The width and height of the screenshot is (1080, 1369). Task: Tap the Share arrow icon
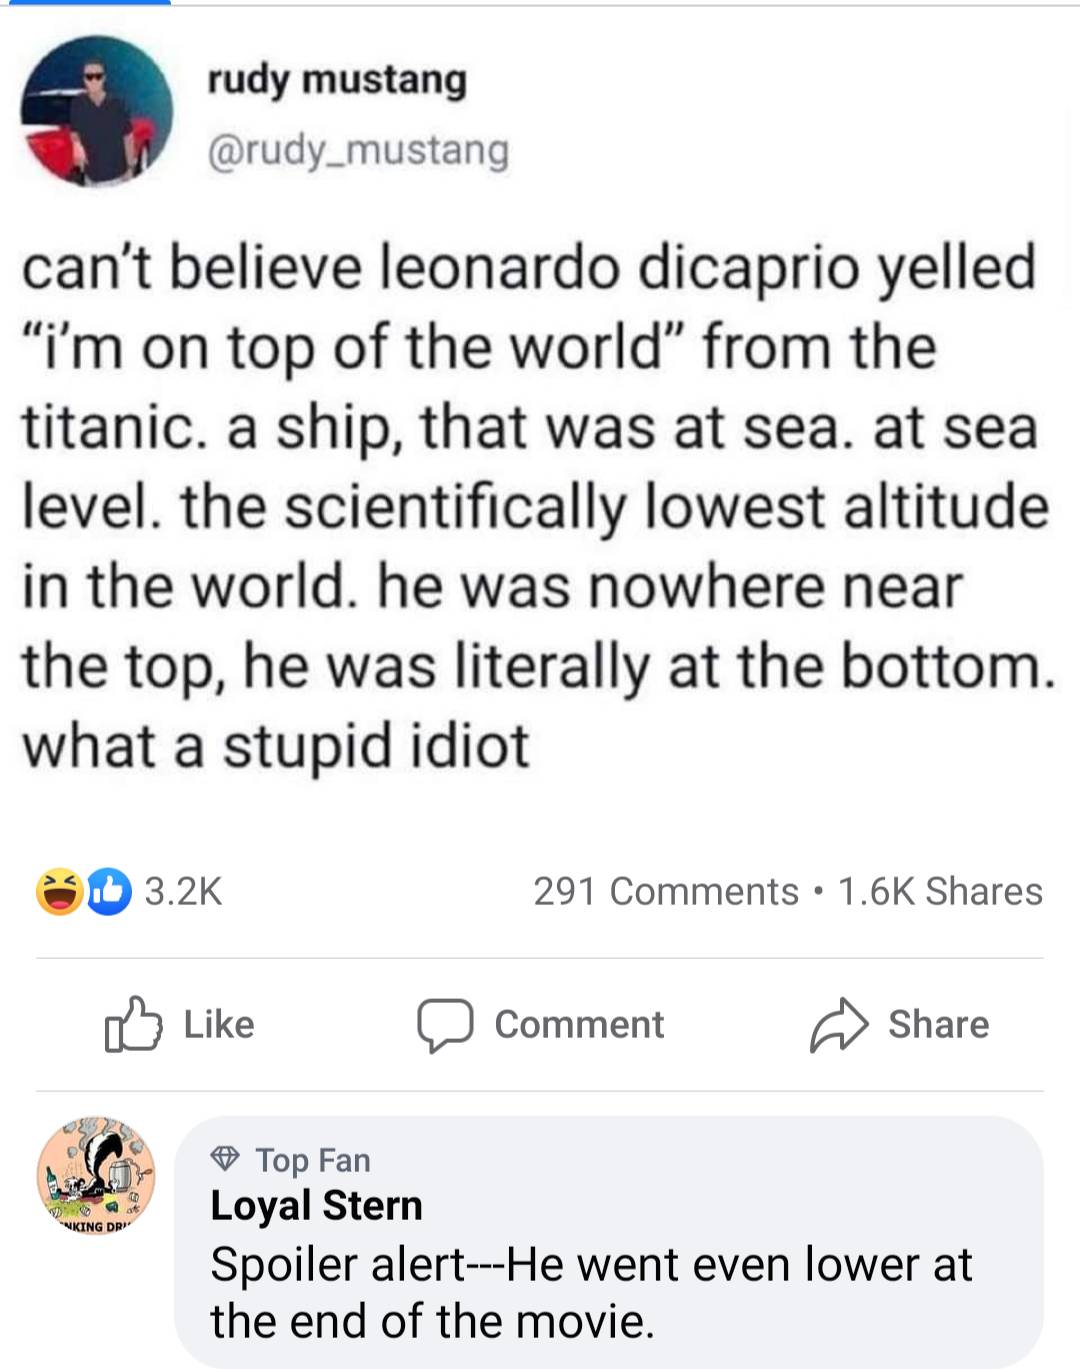pyautogui.click(x=838, y=1025)
